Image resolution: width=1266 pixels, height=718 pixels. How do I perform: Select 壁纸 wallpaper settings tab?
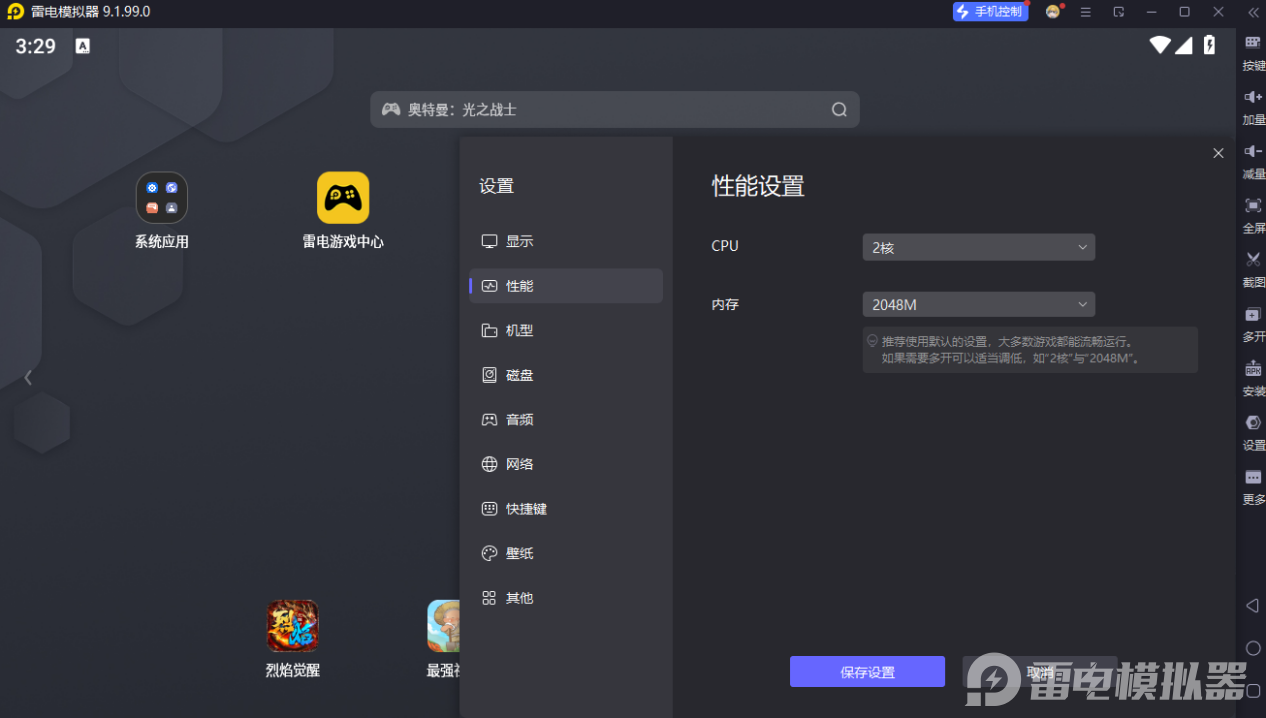(x=566, y=553)
